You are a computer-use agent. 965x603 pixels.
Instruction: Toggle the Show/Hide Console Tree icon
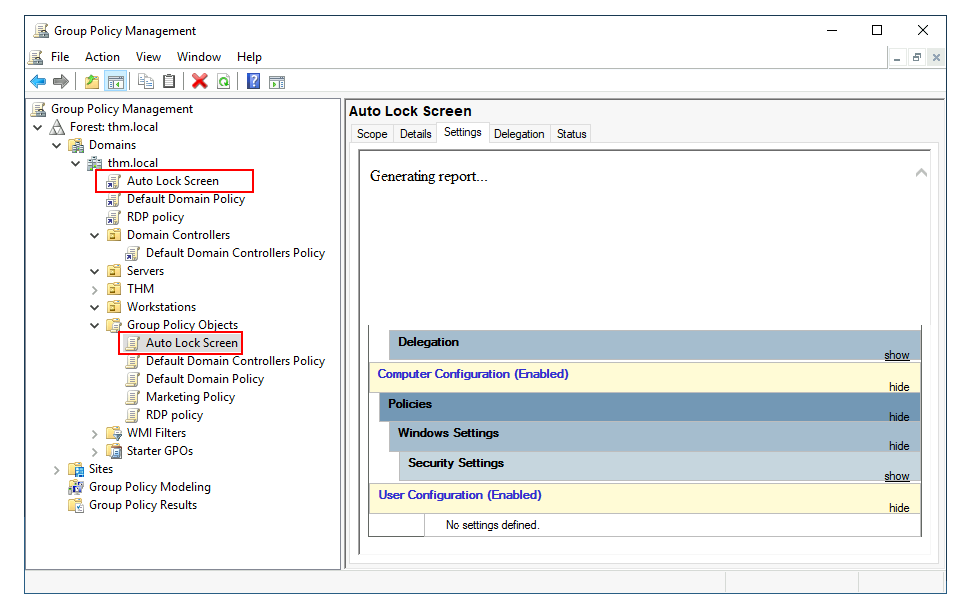[115, 82]
